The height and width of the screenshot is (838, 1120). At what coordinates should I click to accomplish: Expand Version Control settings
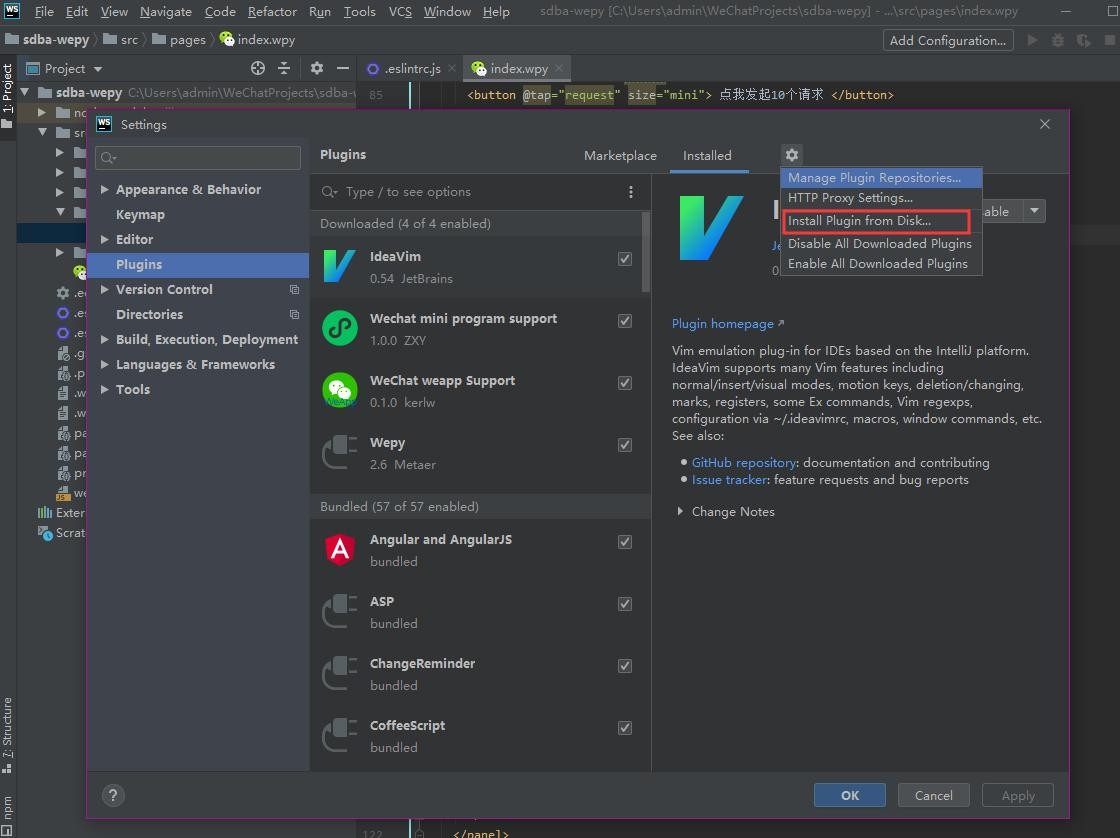(x=104, y=289)
